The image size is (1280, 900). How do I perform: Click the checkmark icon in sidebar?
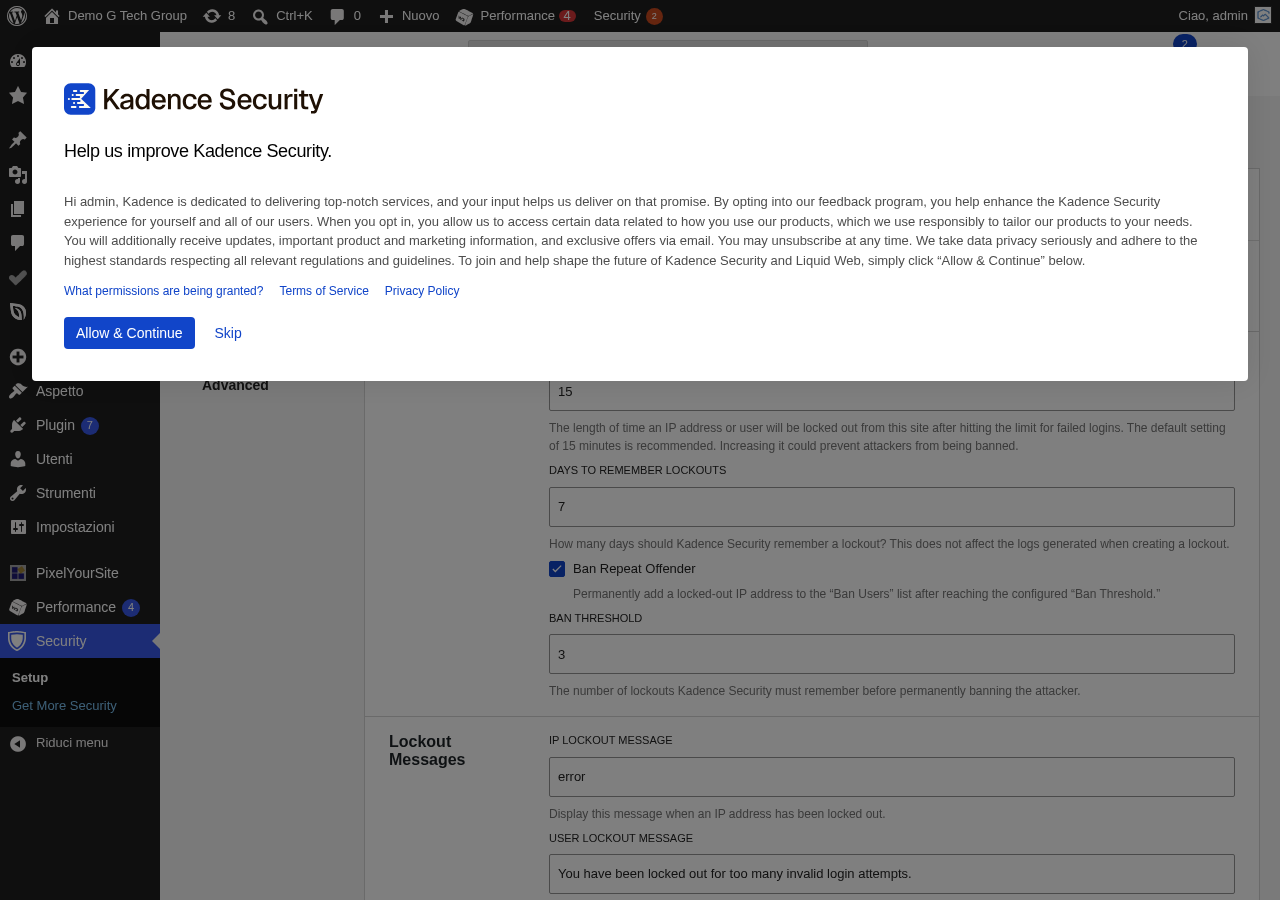coord(17,277)
